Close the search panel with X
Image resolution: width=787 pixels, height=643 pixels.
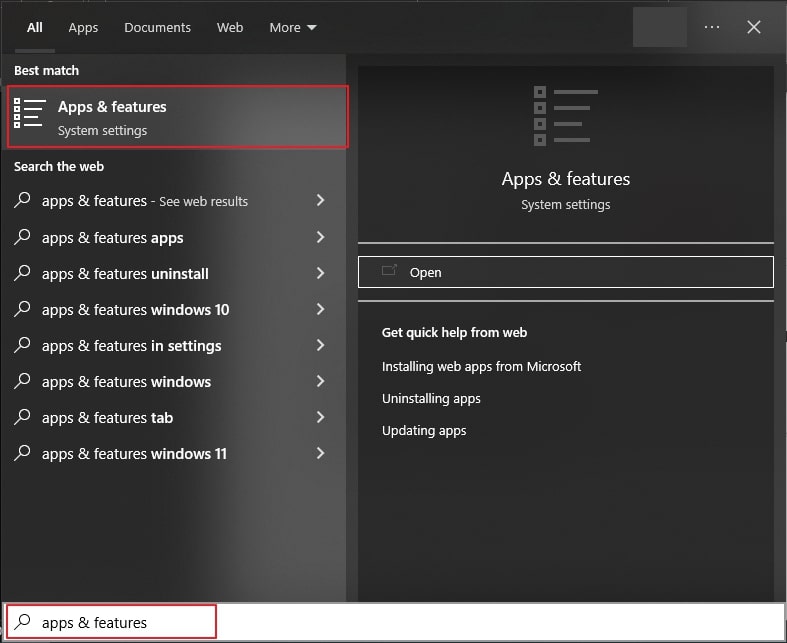click(x=754, y=27)
